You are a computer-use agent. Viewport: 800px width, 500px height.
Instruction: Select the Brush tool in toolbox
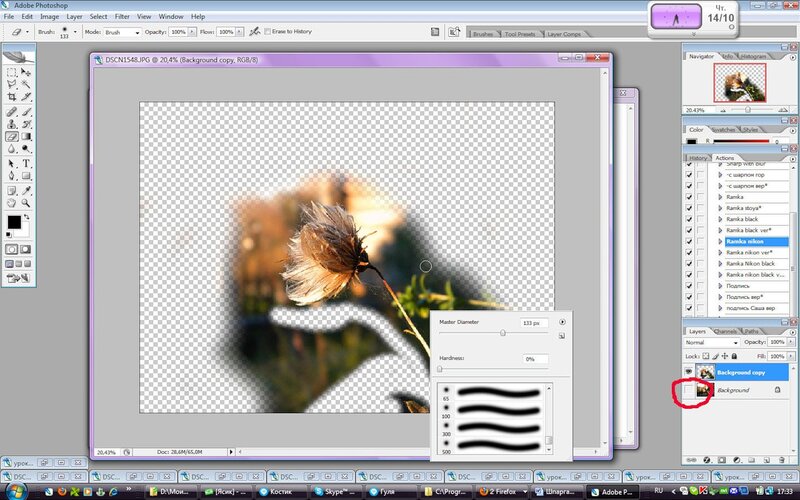click(26, 112)
